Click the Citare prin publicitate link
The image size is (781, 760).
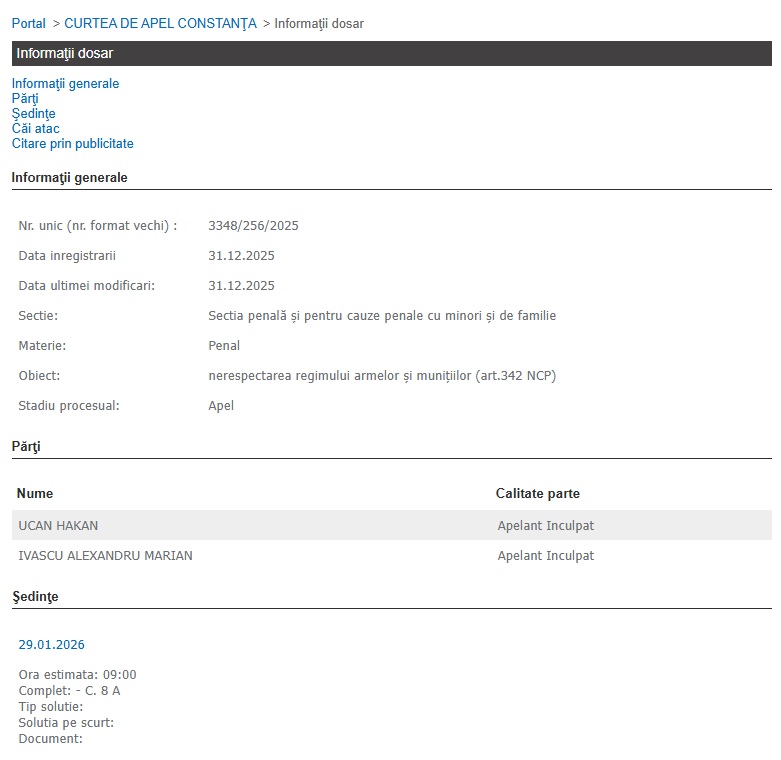coord(72,144)
